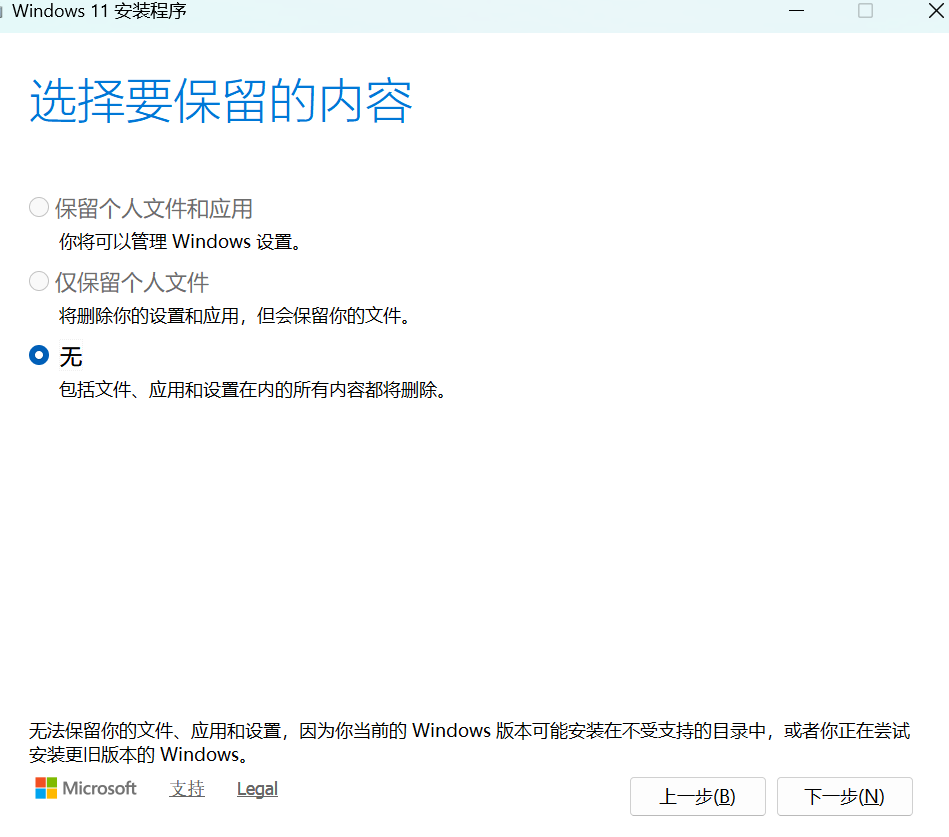Click the 上一步(B) button
The height and width of the screenshot is (837, 949).
coord(697,796)
